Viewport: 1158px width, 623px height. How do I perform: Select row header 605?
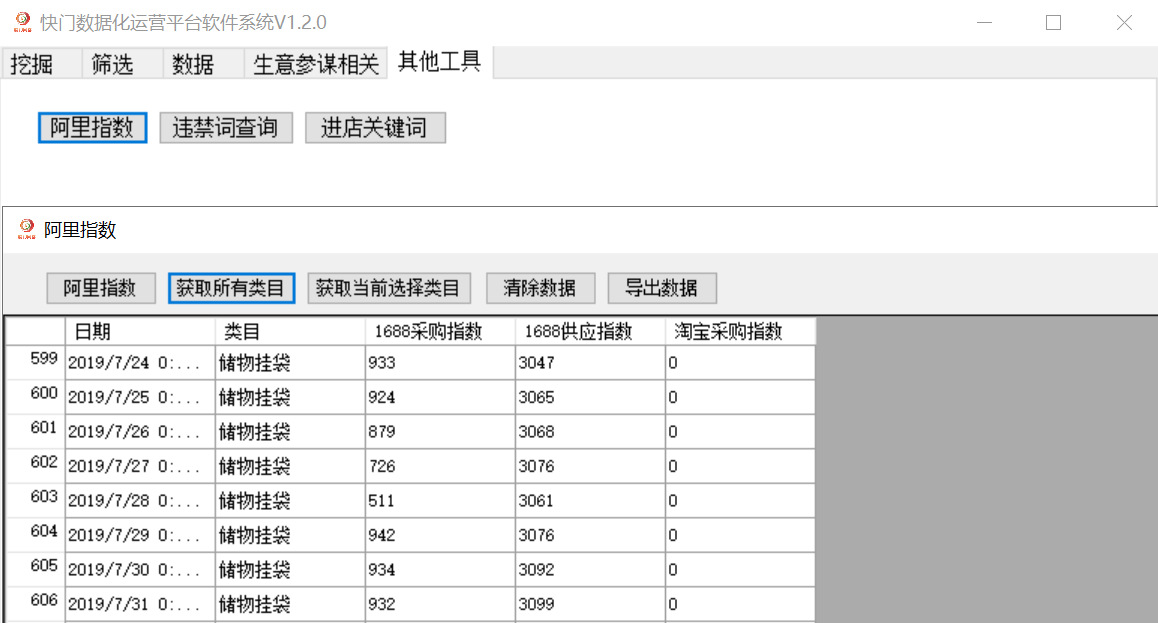point(35,570)
